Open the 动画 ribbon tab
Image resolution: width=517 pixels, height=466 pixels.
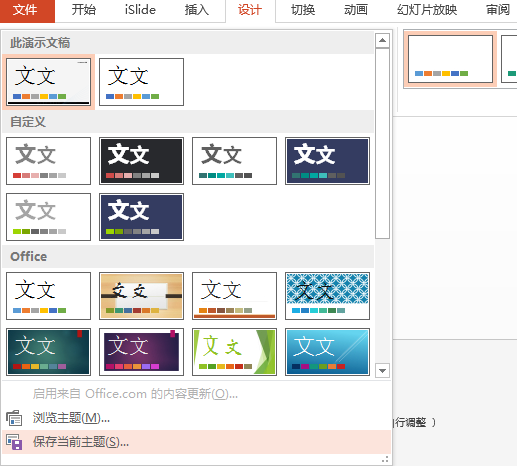(356, 10)
